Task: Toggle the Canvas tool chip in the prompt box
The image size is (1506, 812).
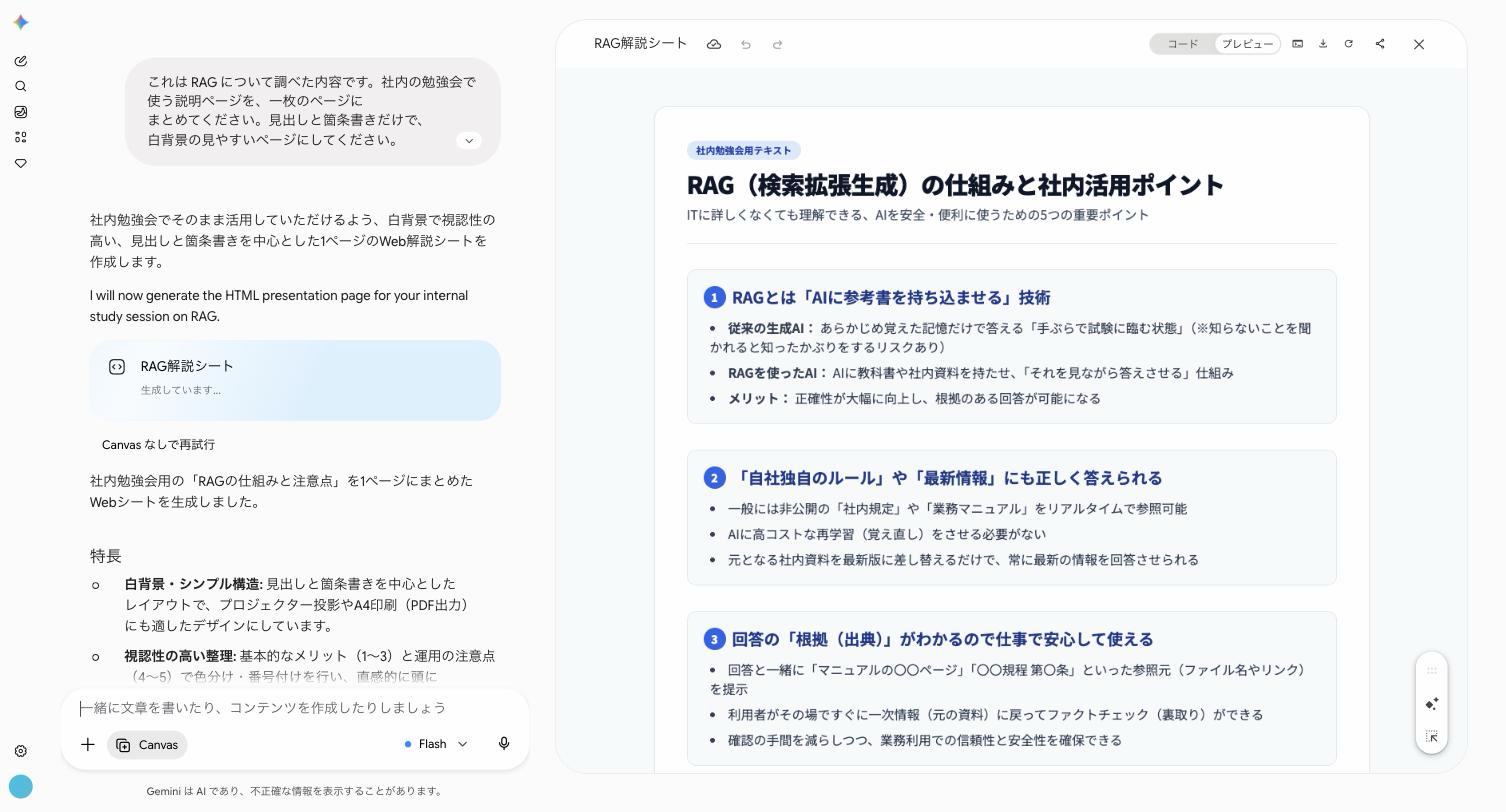Action: tap(147, 745)
